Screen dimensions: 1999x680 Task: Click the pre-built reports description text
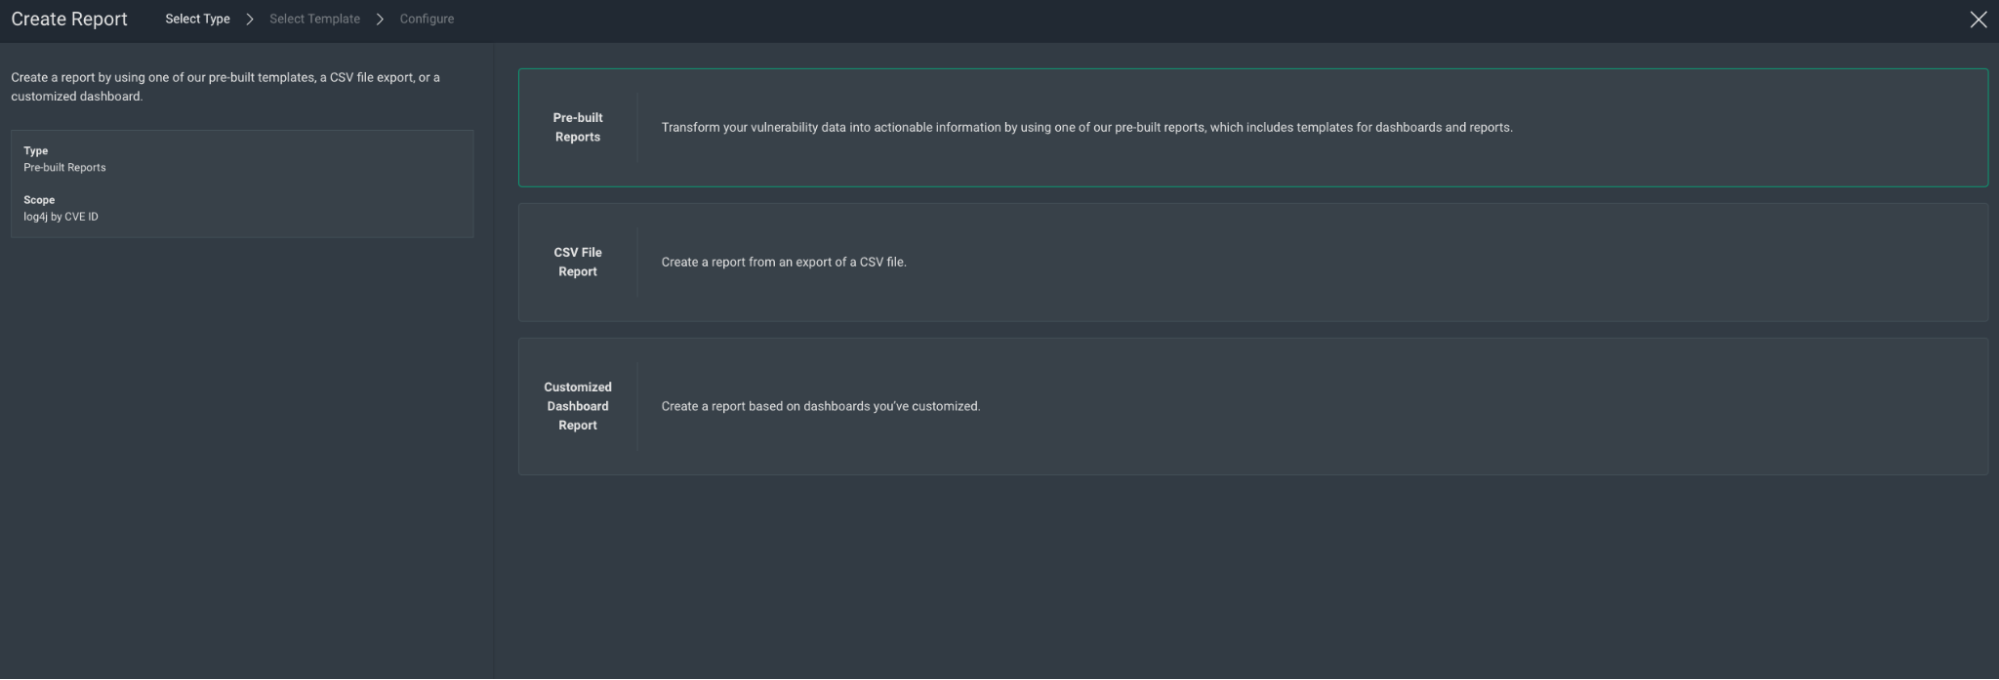[x=1086, y=128]
